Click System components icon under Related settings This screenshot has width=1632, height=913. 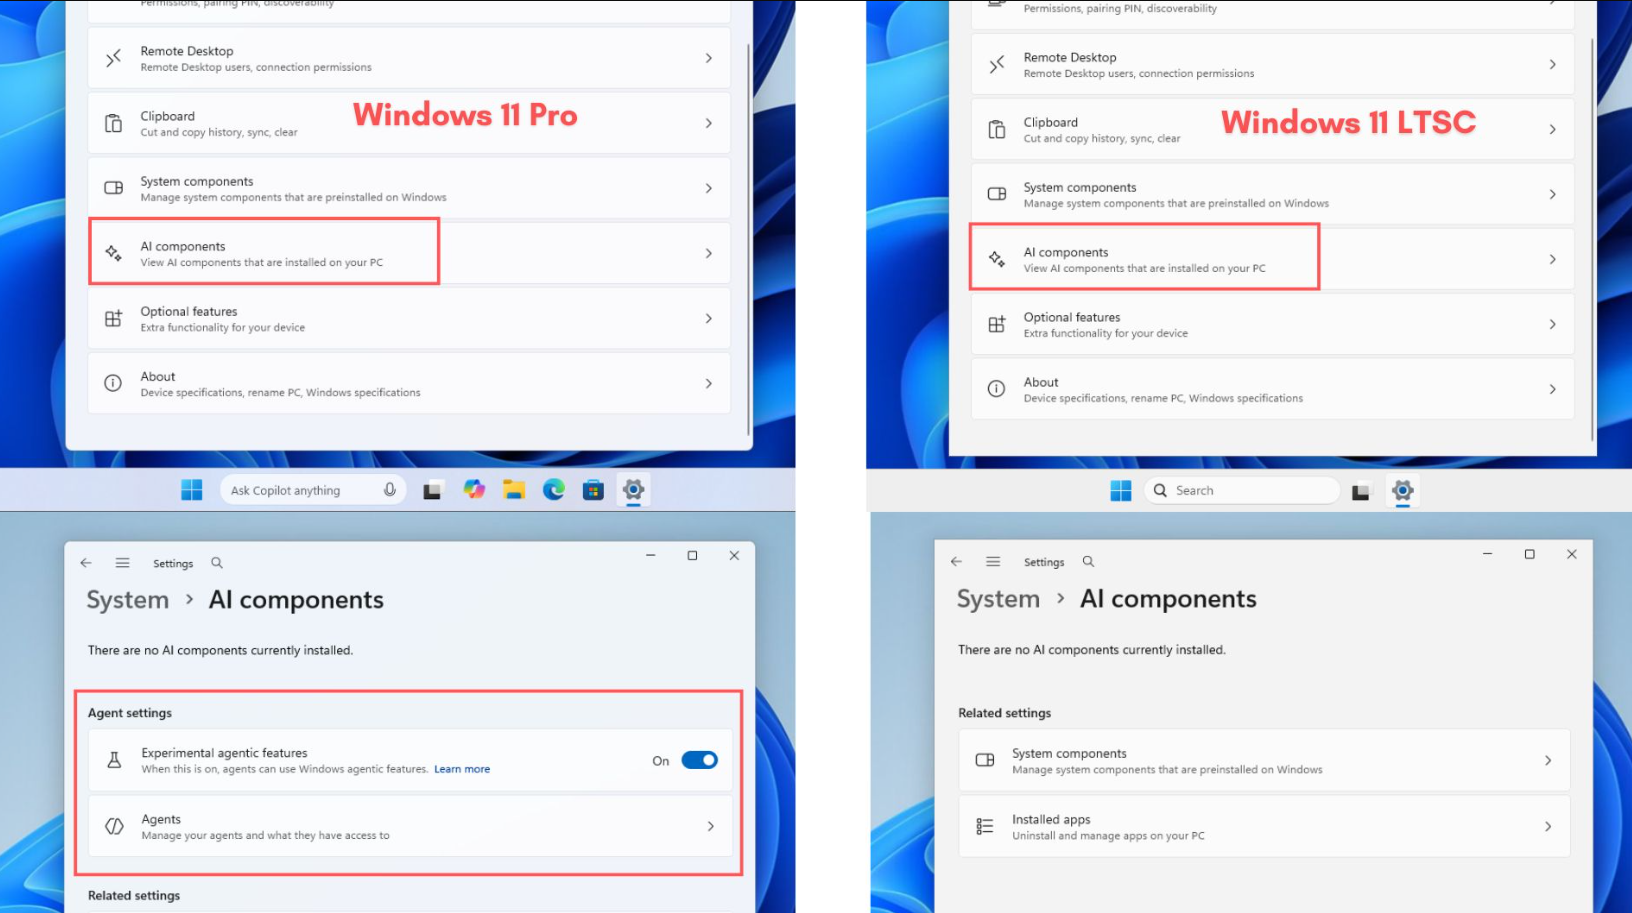click(985, 760)
